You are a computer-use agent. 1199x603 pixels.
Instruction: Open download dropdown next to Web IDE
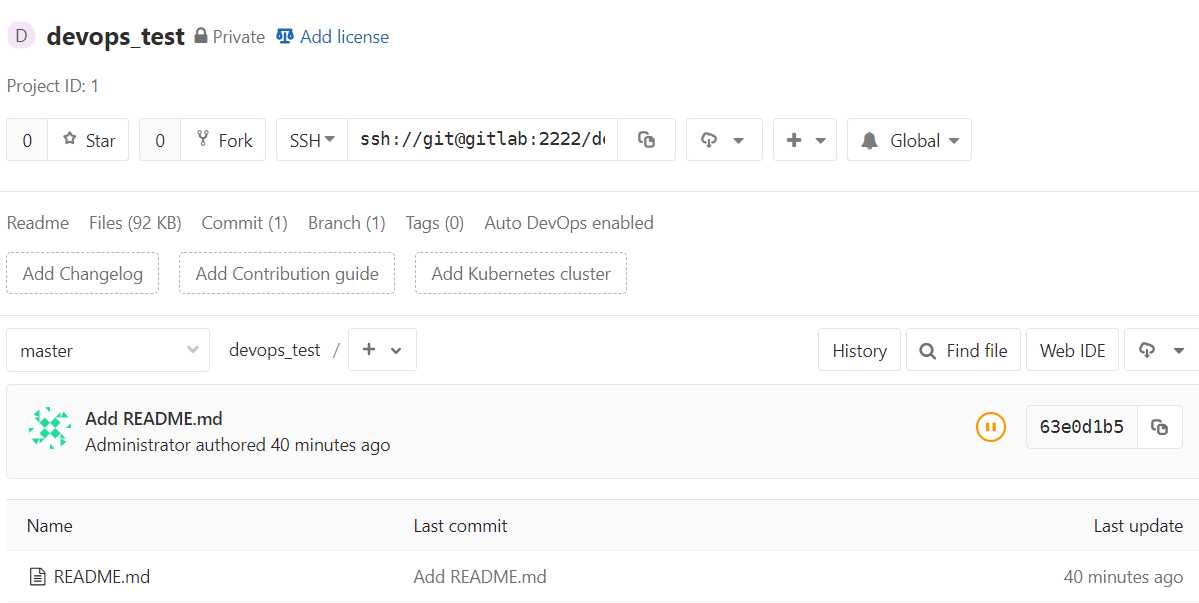(1162, 350)
